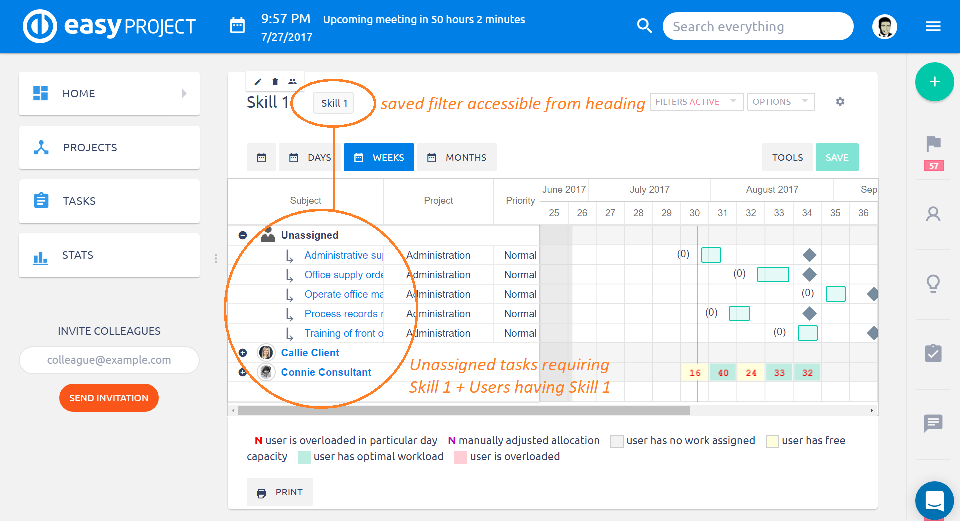Click the colleague email input field
This screenshot has height=521, width=960.
tap(109, 360)
